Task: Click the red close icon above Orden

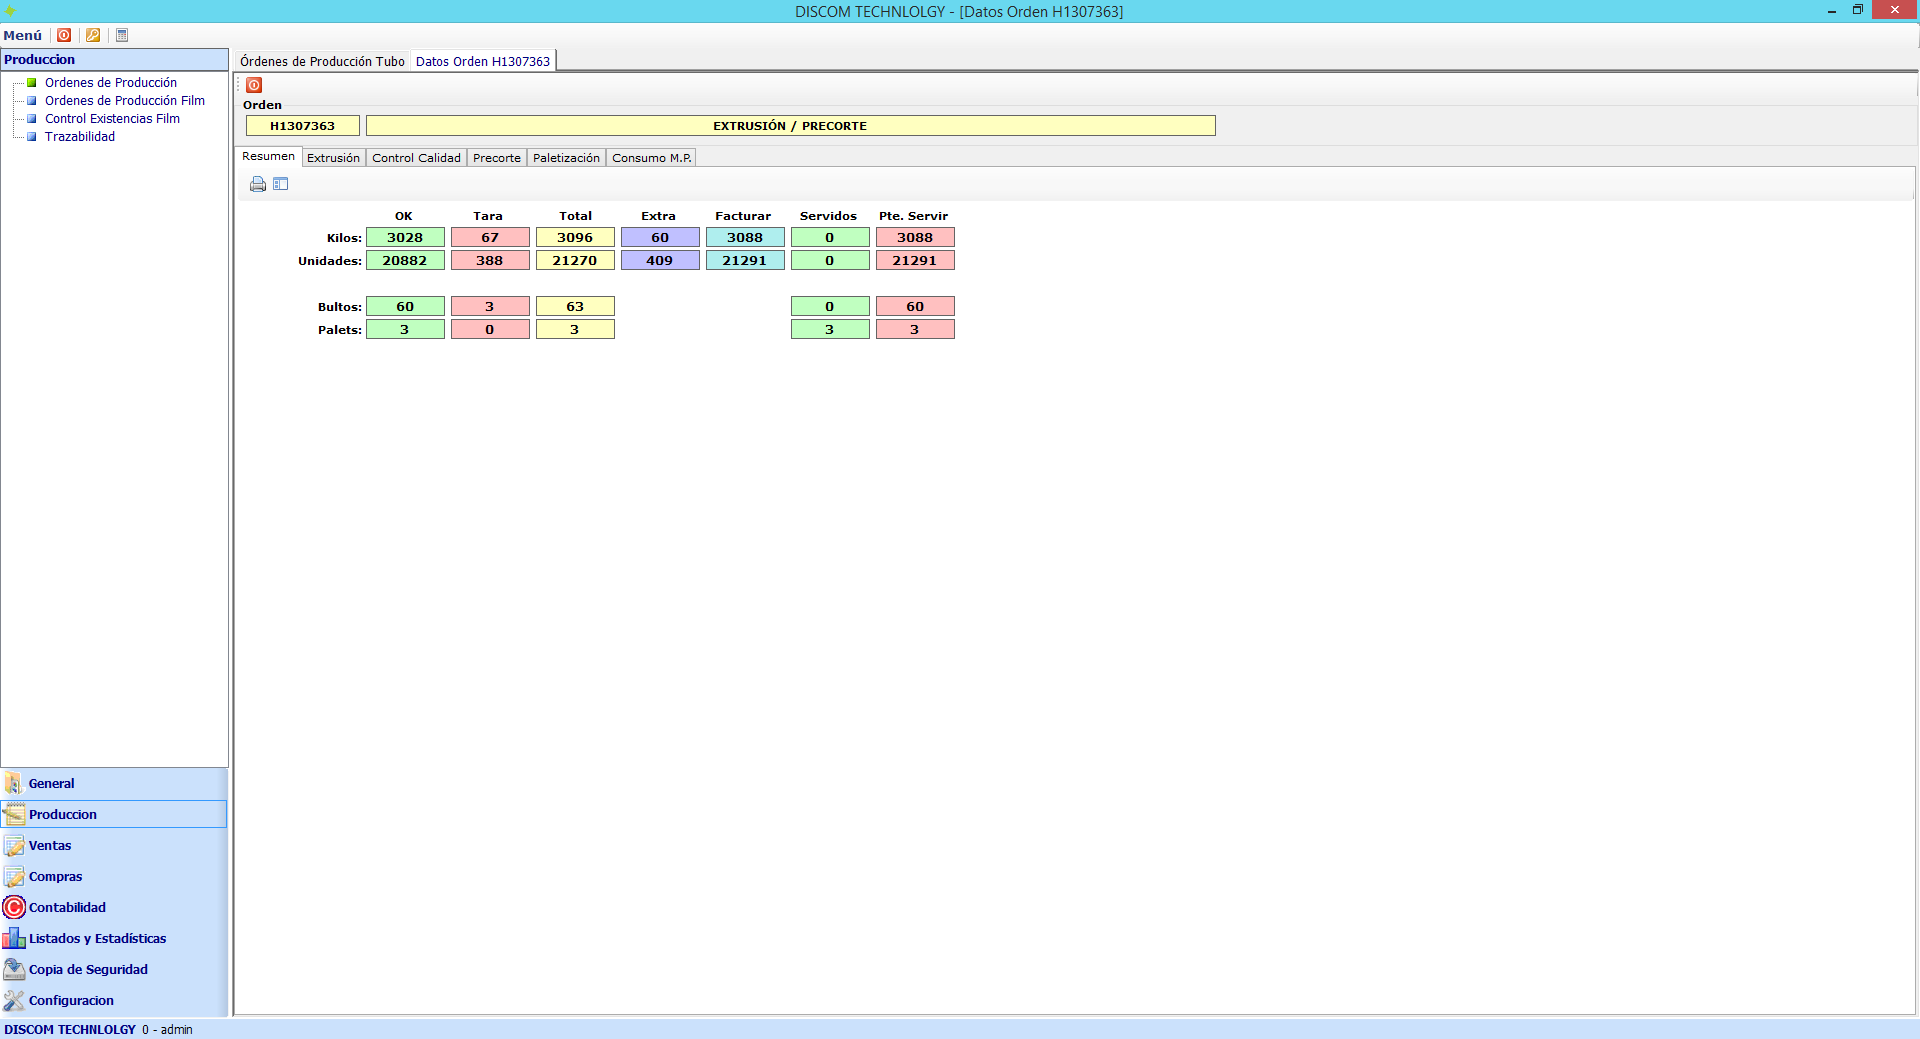Action: 254,85
